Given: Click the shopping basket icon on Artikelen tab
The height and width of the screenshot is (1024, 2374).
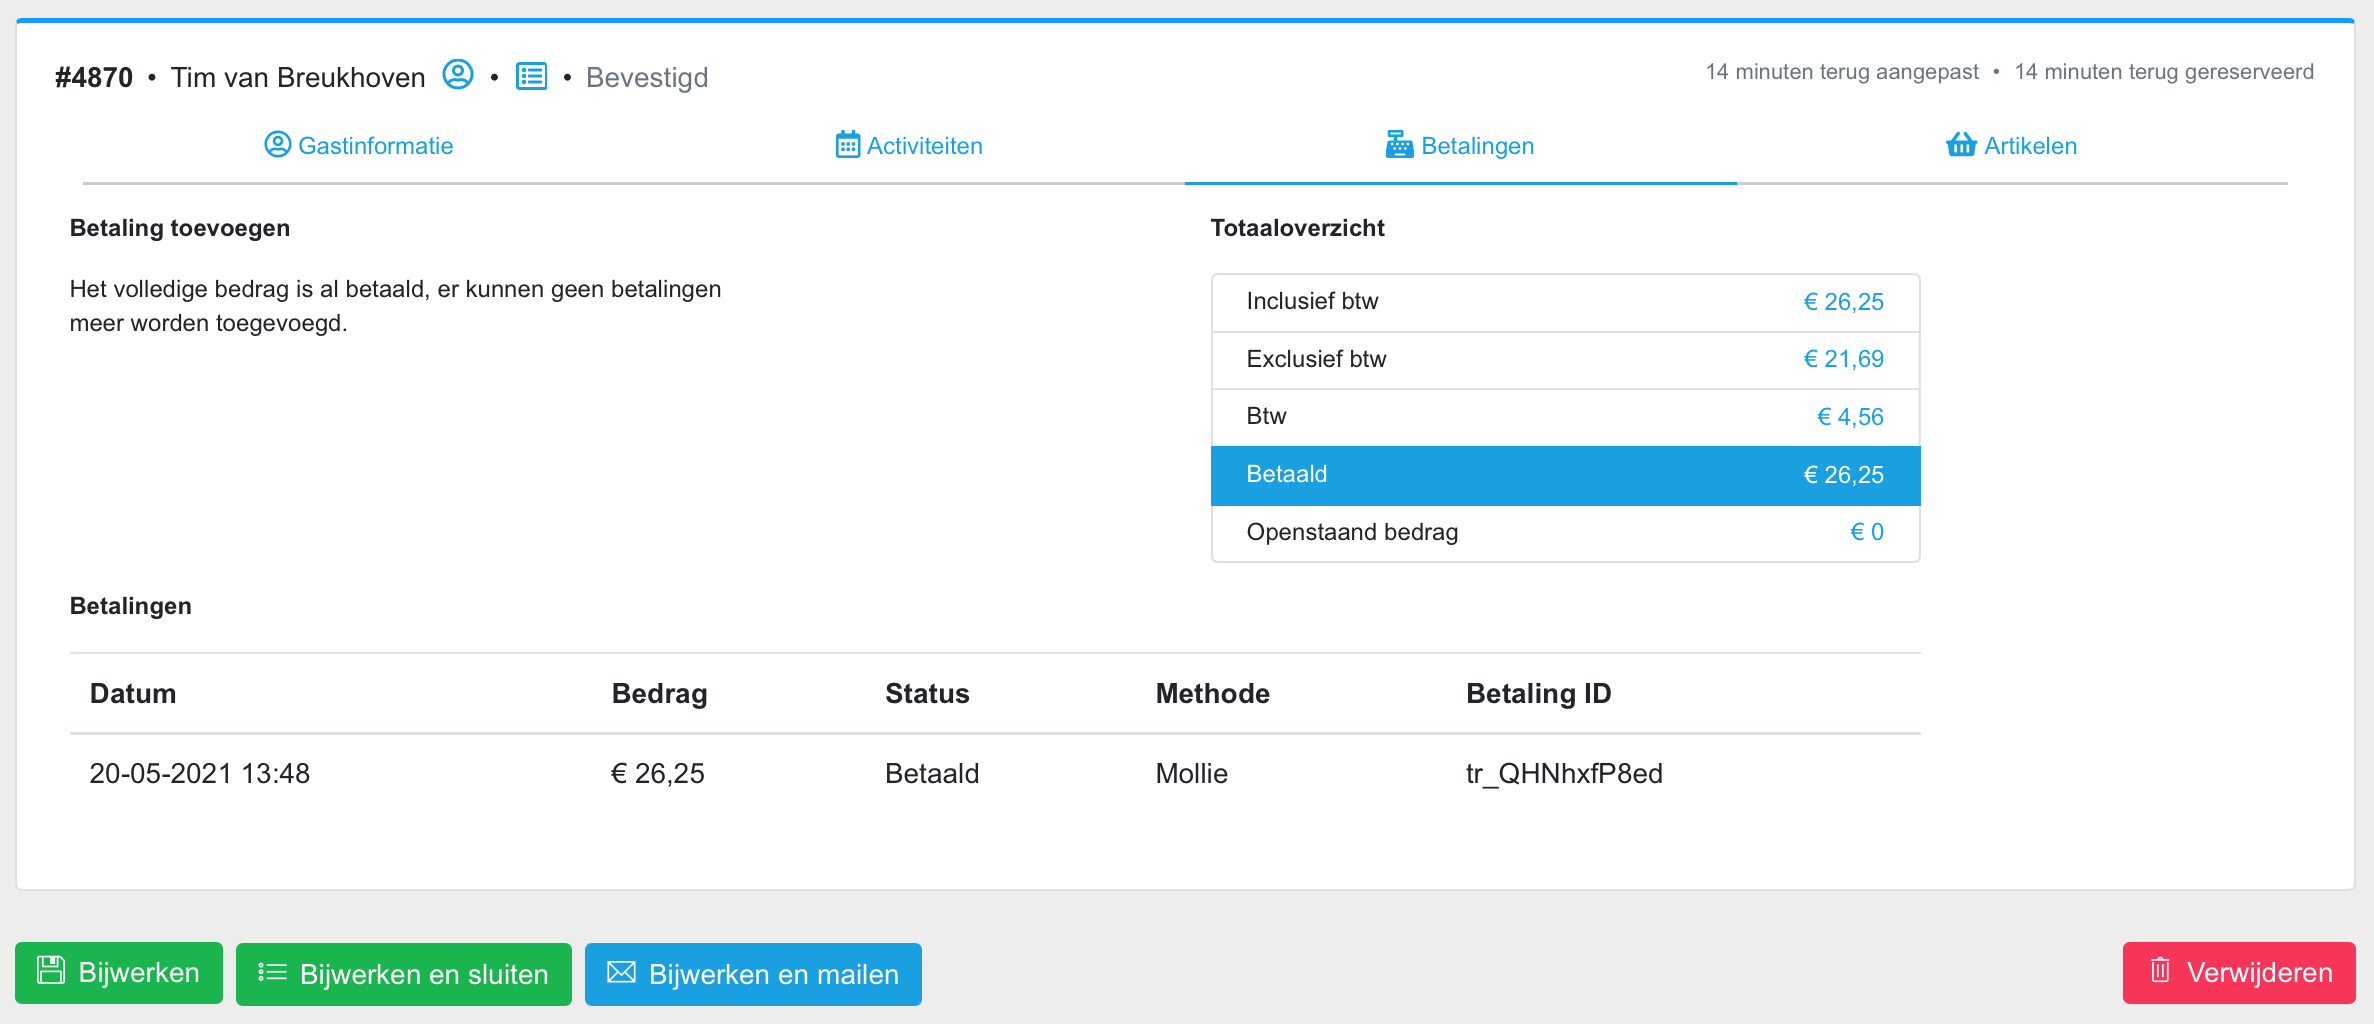Looking at the screenshot, I should point(1960,145).
